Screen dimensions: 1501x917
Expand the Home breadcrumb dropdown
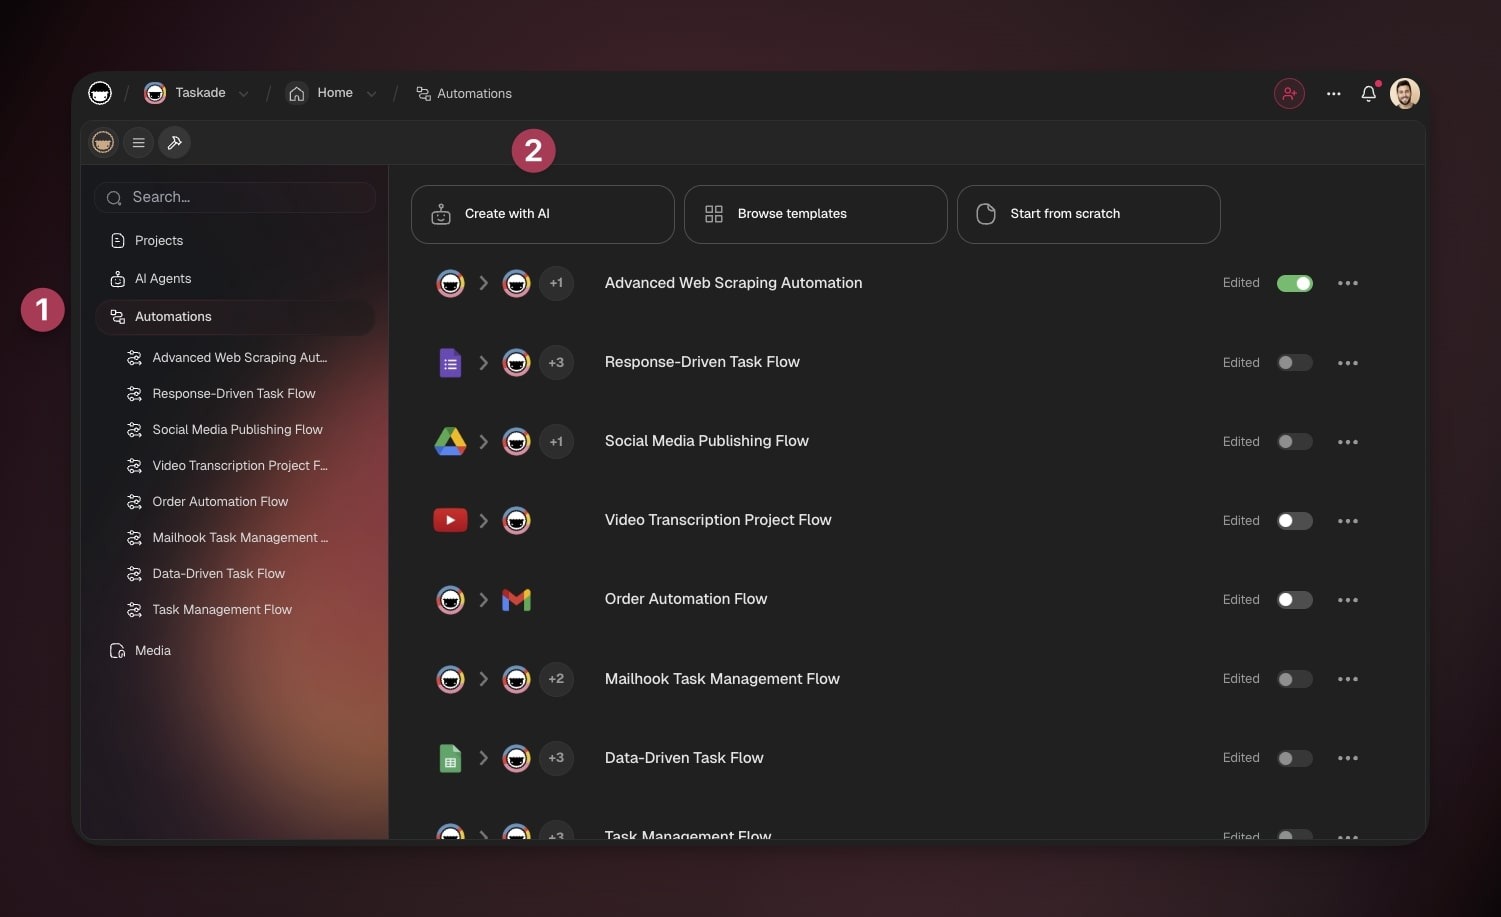372,94
